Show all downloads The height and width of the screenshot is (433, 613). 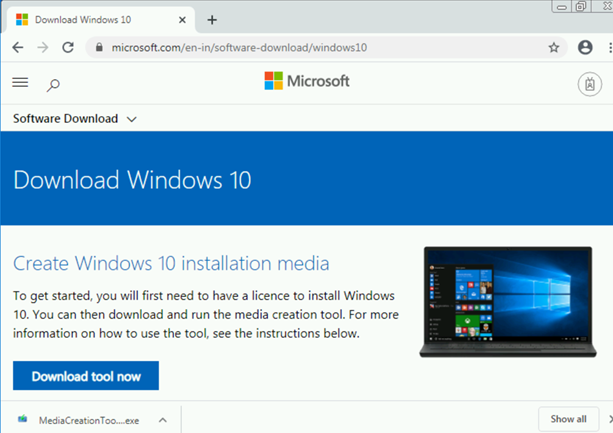(568, 419)
